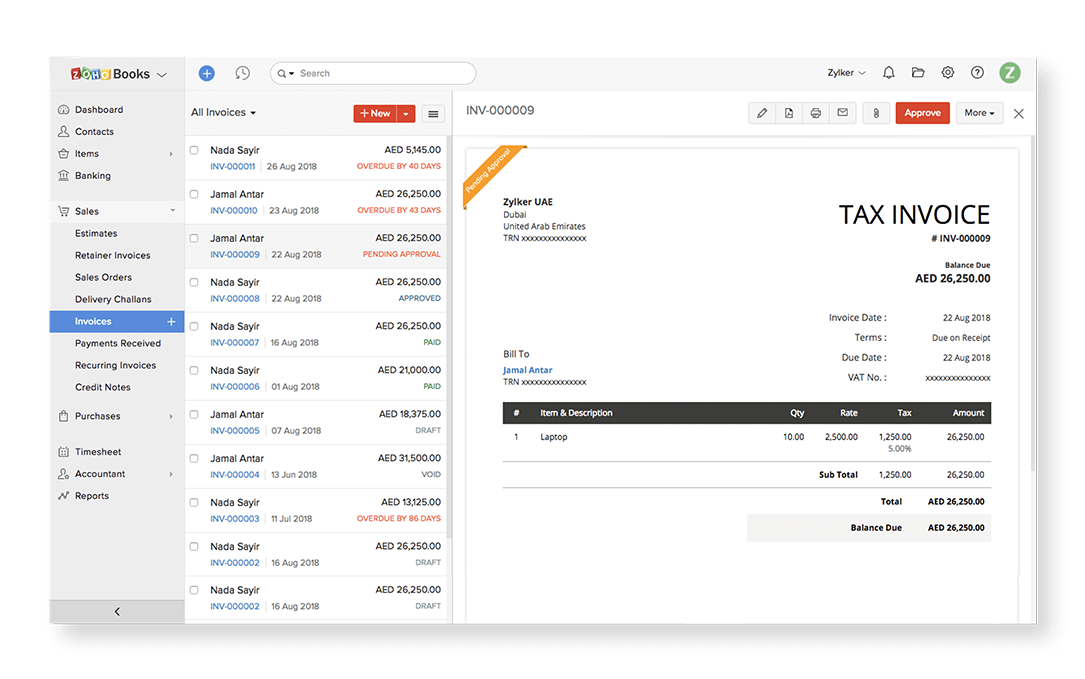Click the OVERDUE BY 86 DAYS status
The height and width of the screenshot is (679, 1085).
(x=399, y=518)
